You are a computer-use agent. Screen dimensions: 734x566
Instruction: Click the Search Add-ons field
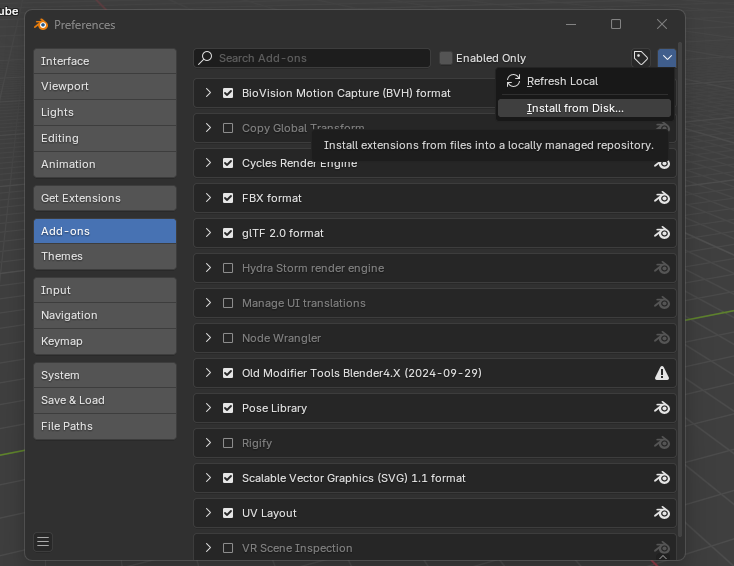coord(312,58)
